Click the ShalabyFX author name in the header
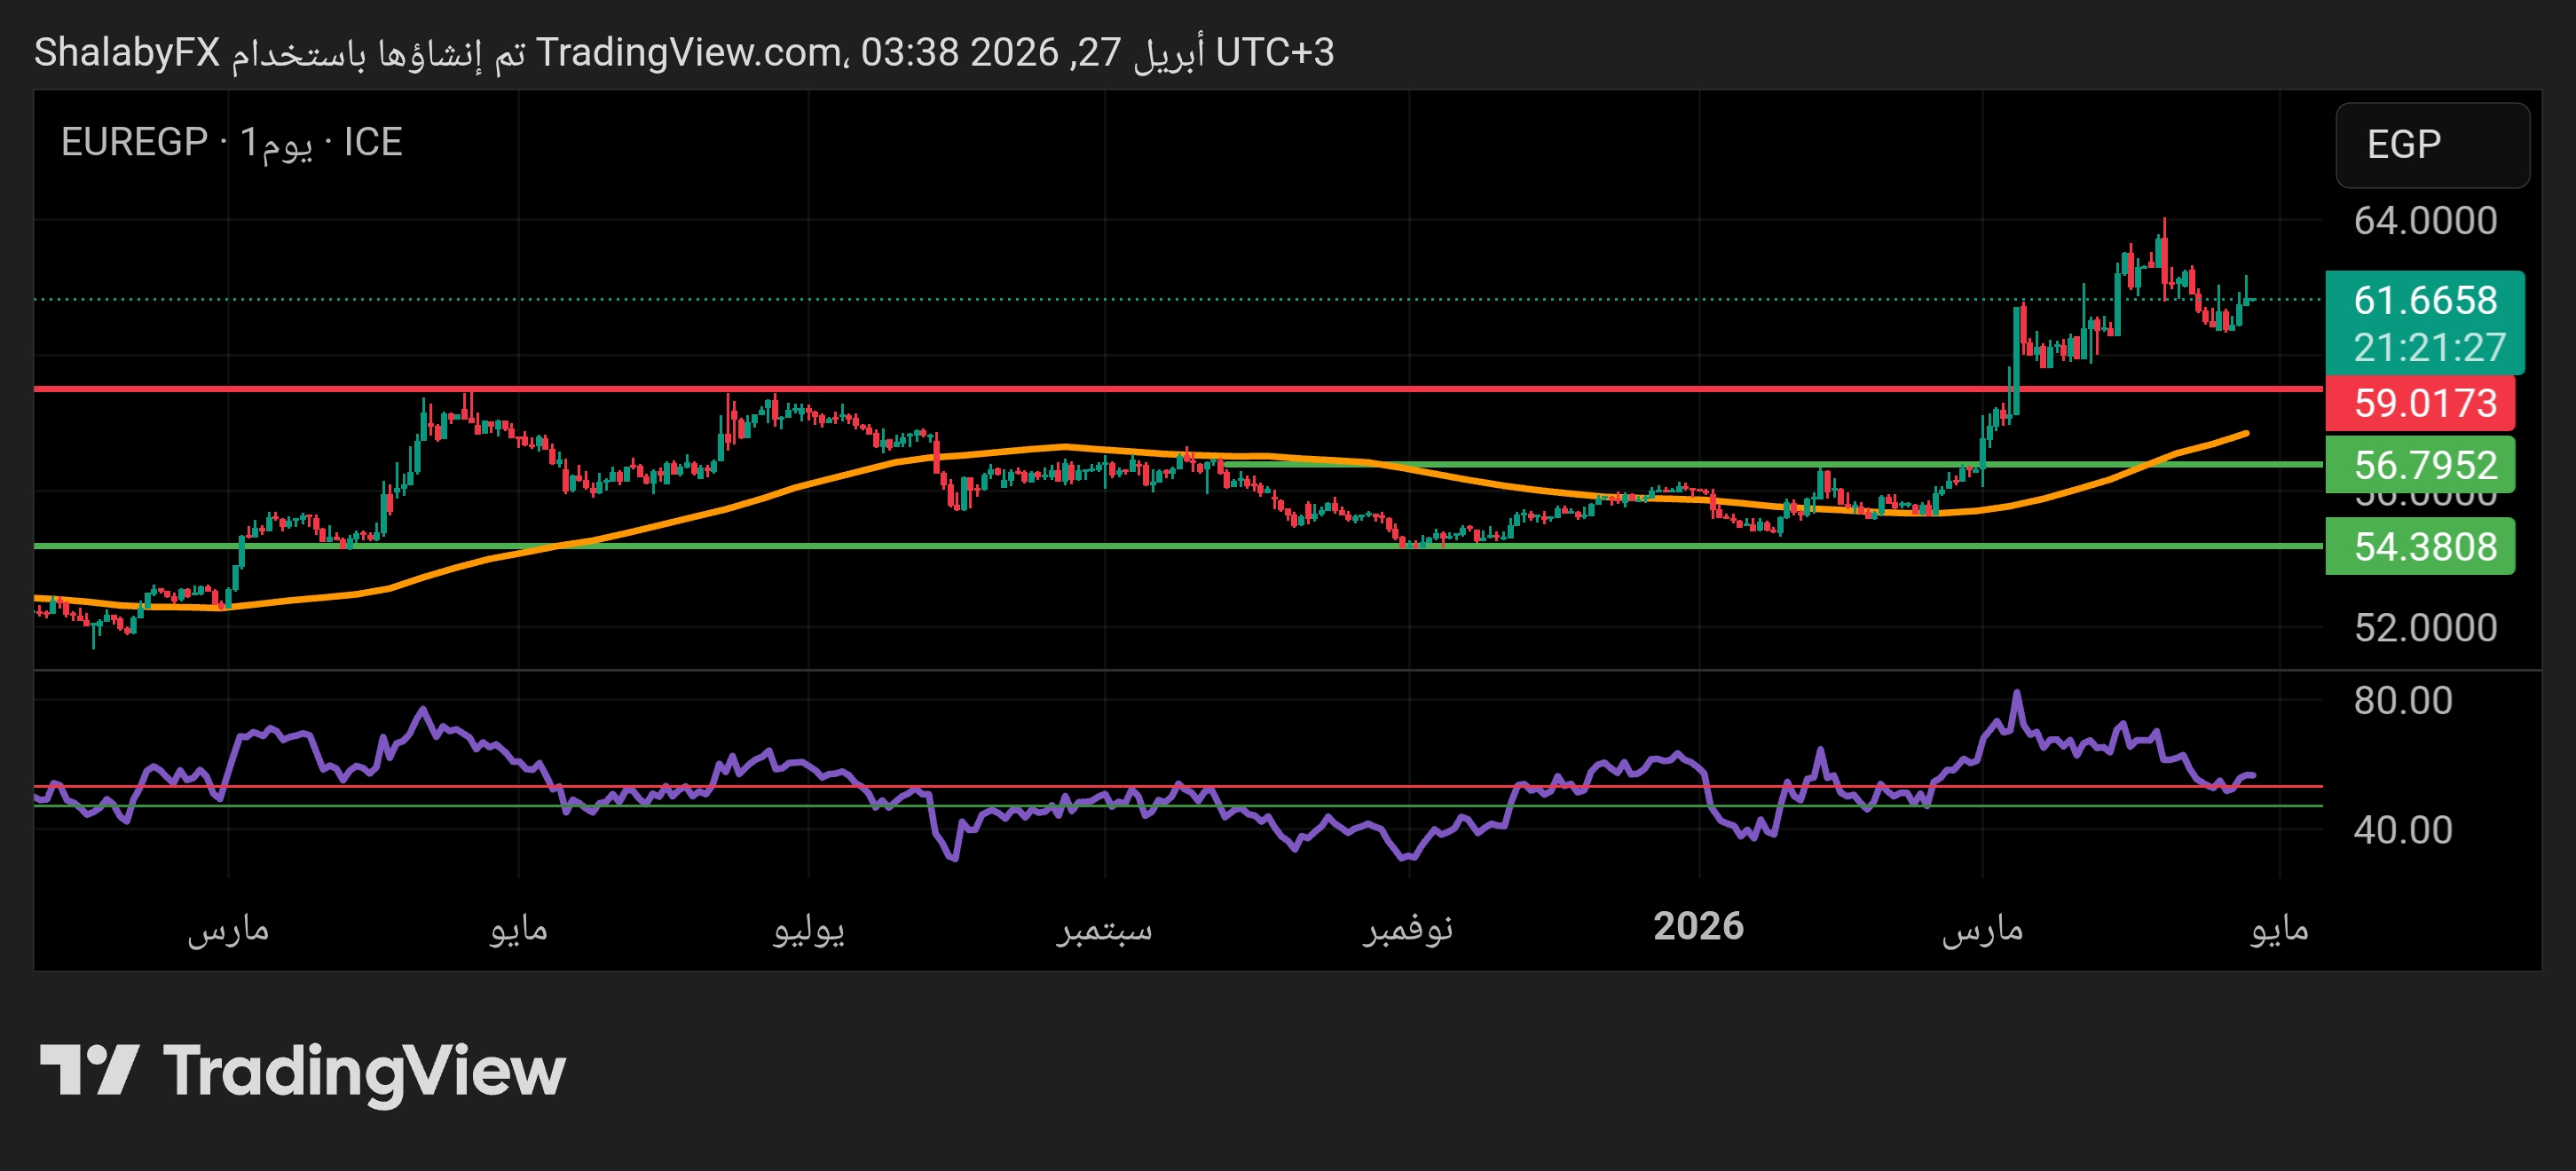The height and width of the screenshot is (1171, 2576). pos(126,52)
